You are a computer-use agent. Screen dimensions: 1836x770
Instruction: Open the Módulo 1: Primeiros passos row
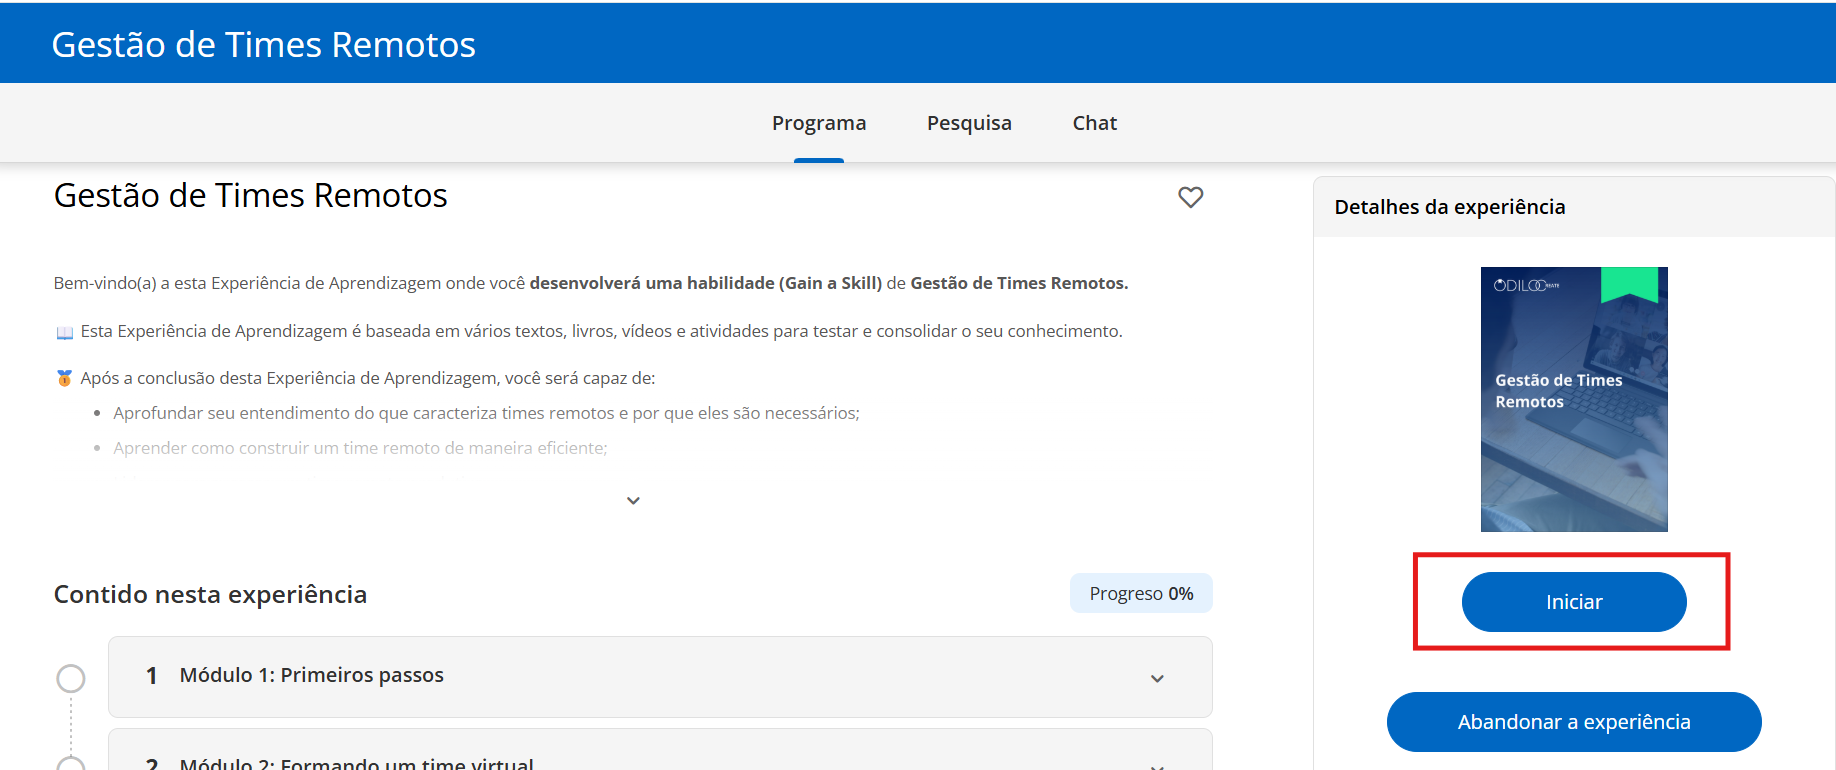coord(660,677)
